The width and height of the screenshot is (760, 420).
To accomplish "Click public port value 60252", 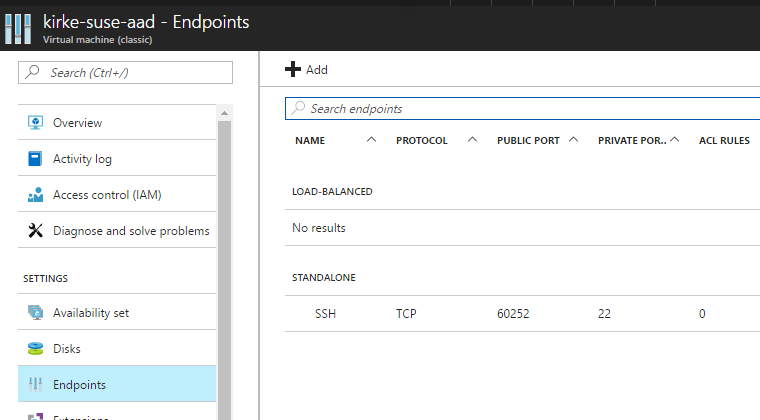I will point(513,314).
